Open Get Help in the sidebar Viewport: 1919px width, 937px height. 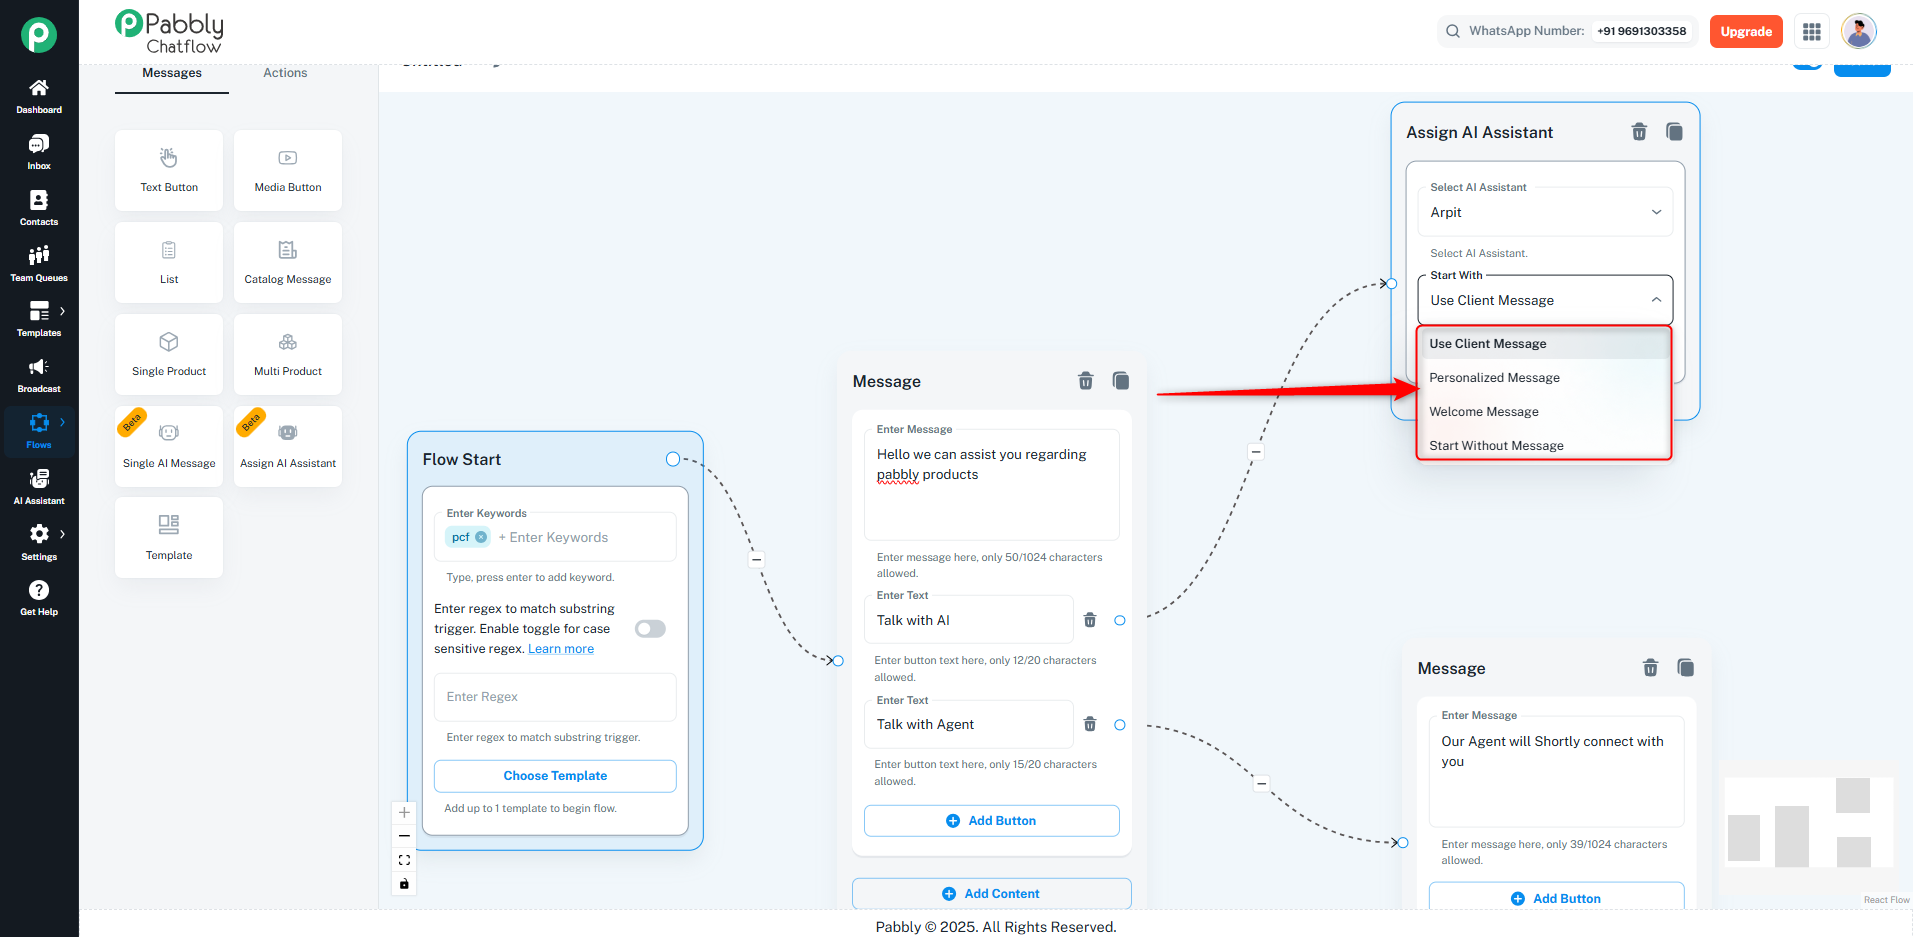coord(39,598)
